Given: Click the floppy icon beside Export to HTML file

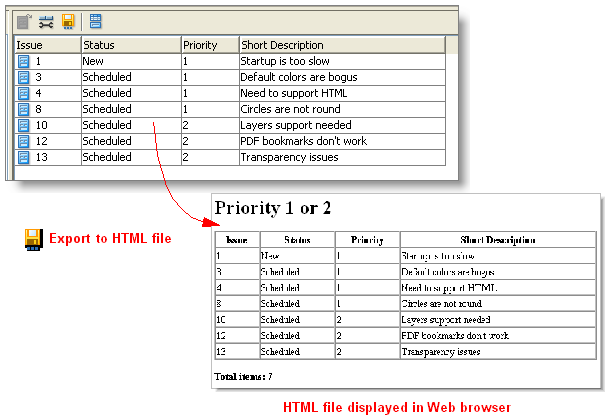Looking at the screenshot, I should [x=33, y=238].
